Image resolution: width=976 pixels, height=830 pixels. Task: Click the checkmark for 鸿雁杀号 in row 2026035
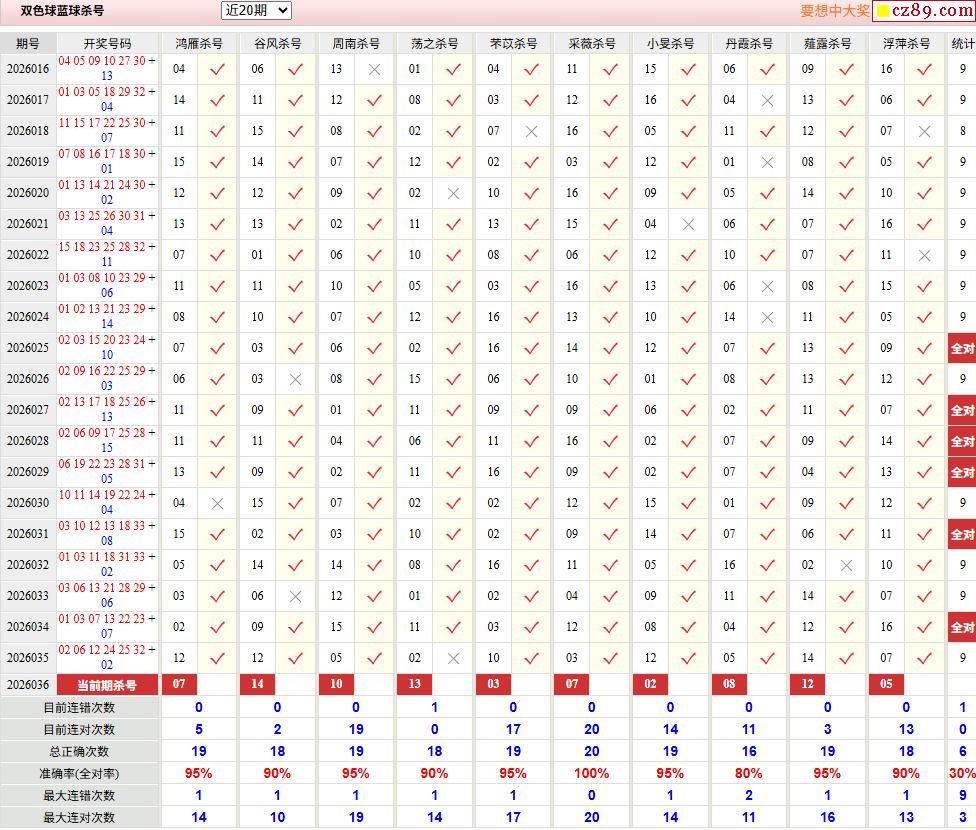pos(217,658)
